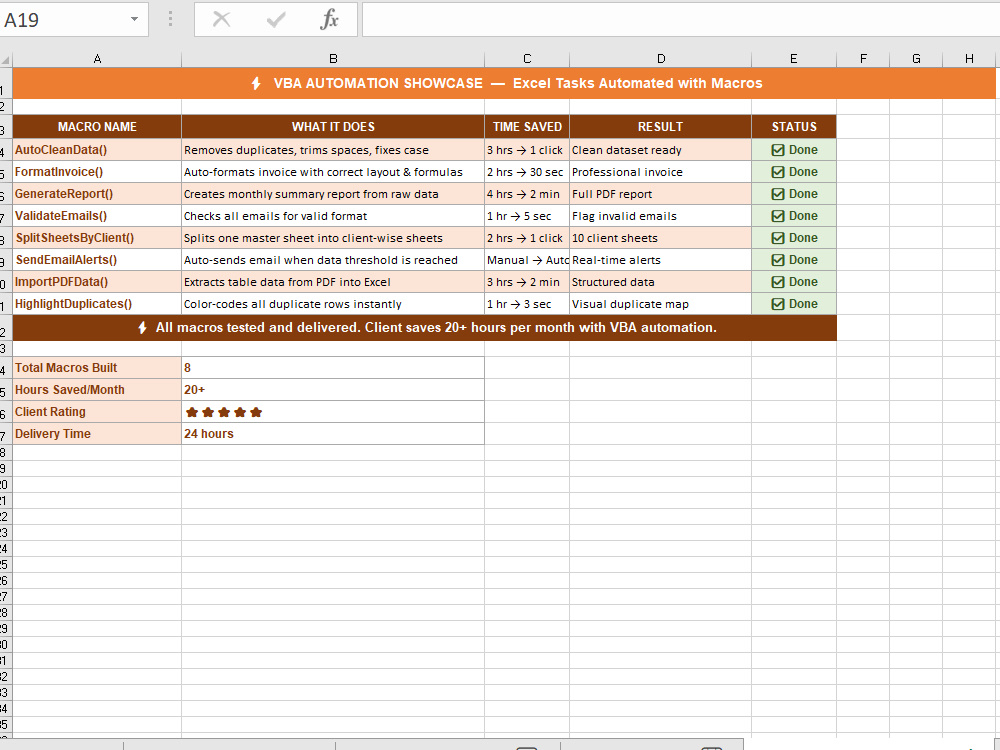This screenshot has width=1000, height=750.
Task: Click the Cancel (X) formula bar icon
Action: tap(221, 20)
